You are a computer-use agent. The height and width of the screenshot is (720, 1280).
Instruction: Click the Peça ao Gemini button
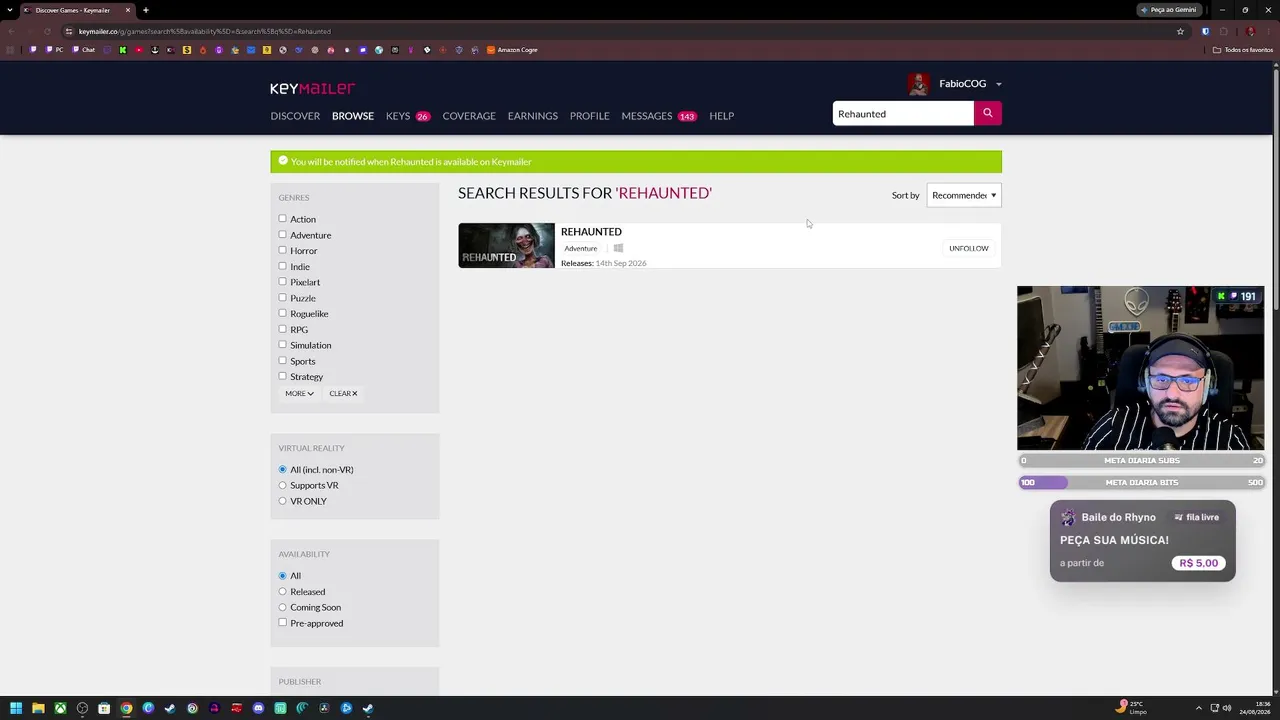coord(1168,10)
